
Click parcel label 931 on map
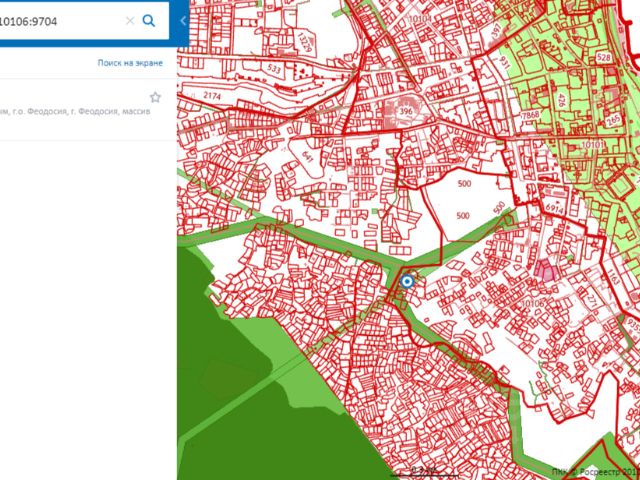[503, 63]
